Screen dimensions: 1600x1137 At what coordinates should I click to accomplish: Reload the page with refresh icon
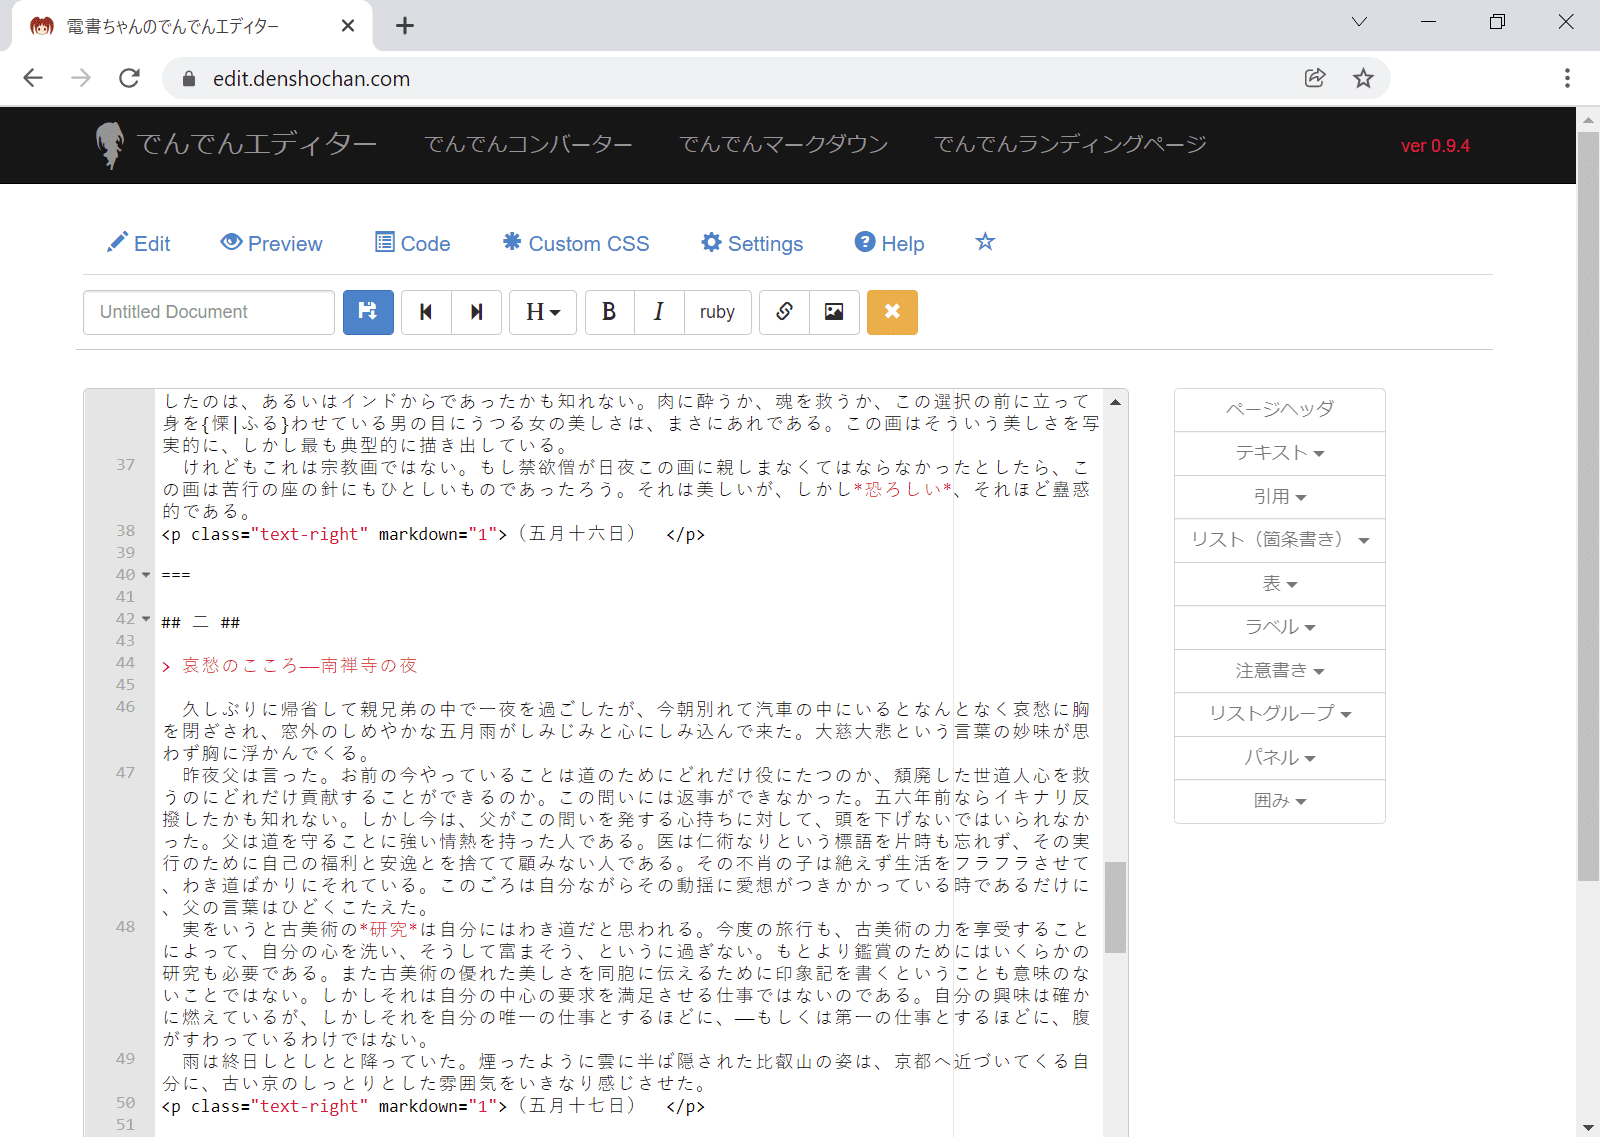129,78
